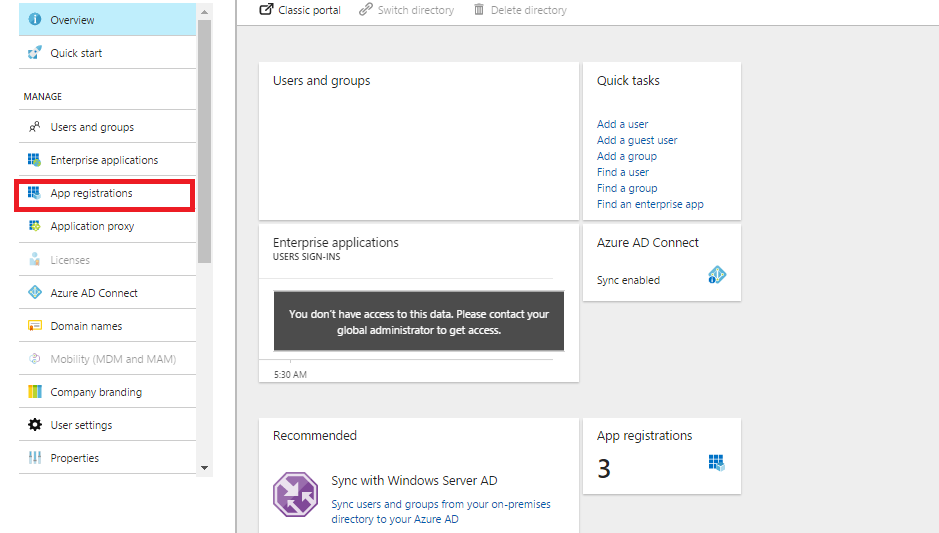Click the Add a user link
This screenshot has width=939, height=533.
click(622, 124)
